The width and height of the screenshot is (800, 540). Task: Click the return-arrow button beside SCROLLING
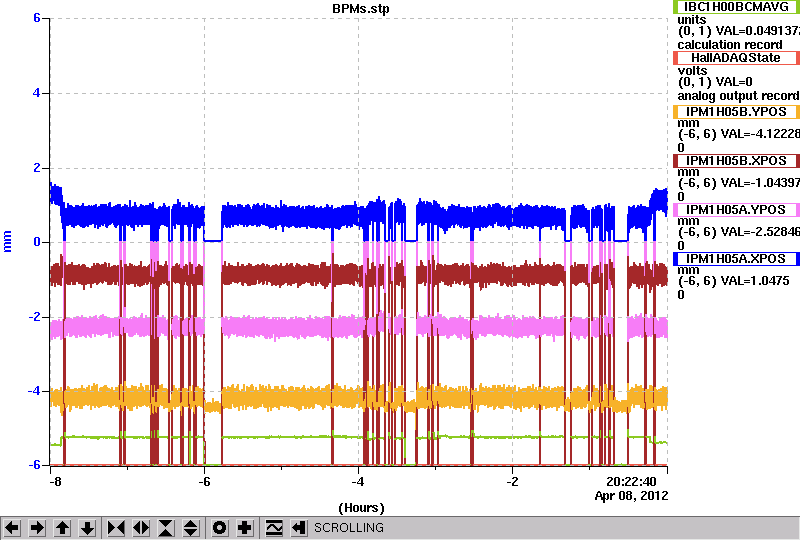click(x=299, y=528)
